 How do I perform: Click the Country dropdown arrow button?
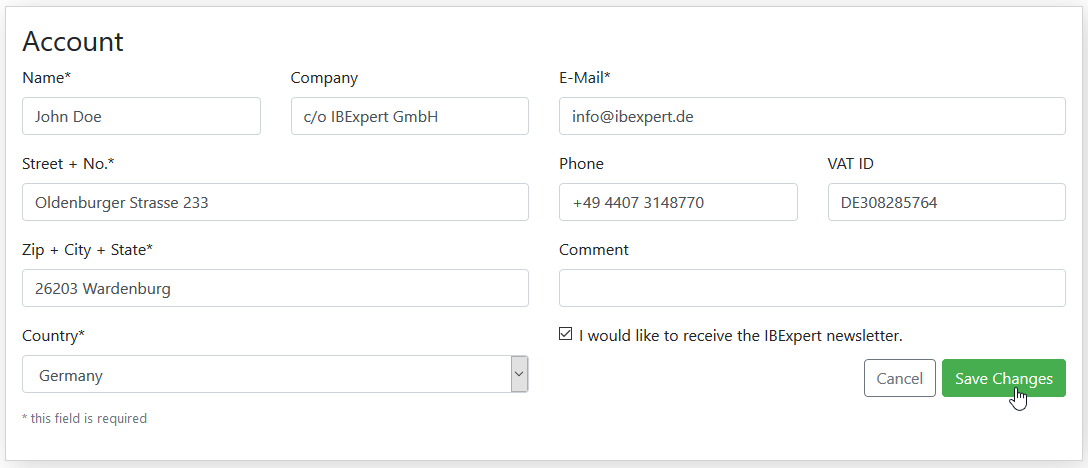[519, 374]
